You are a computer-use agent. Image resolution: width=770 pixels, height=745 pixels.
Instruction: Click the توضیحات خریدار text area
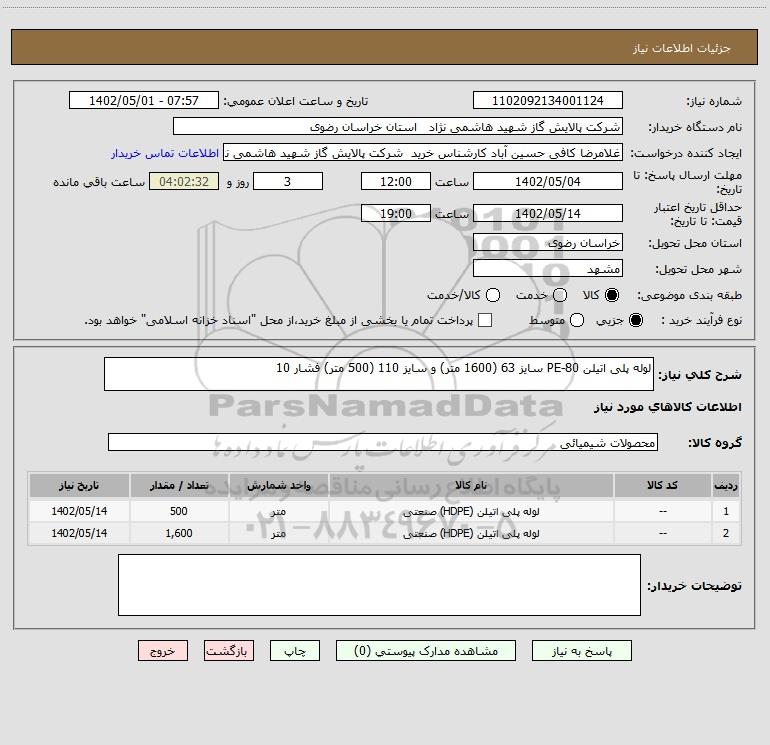click(x=379, y=585)
